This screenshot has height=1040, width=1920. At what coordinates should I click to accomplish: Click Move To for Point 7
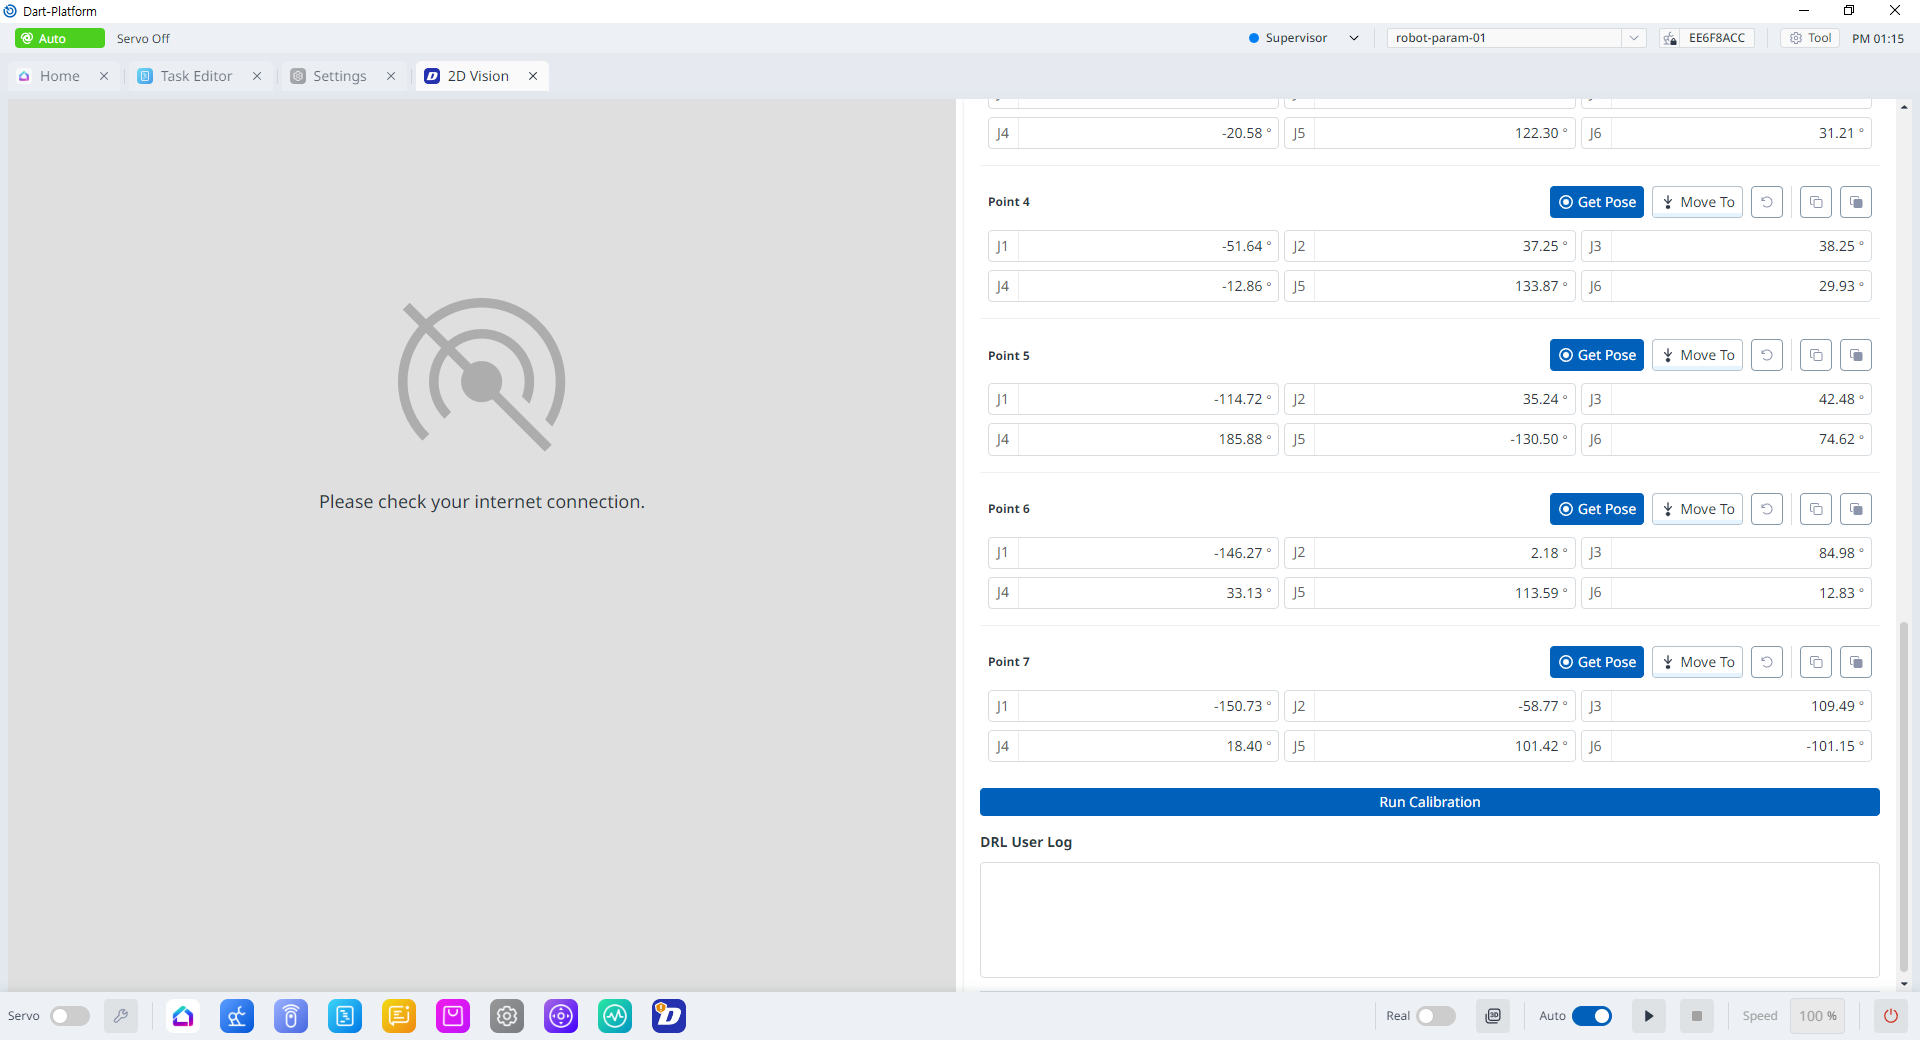pyautogui.click(x=1697, y=662)
